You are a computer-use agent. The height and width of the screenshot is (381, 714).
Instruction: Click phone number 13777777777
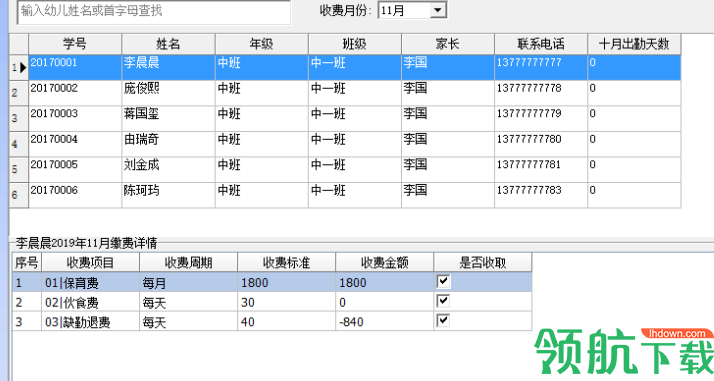tap(541, 68)
